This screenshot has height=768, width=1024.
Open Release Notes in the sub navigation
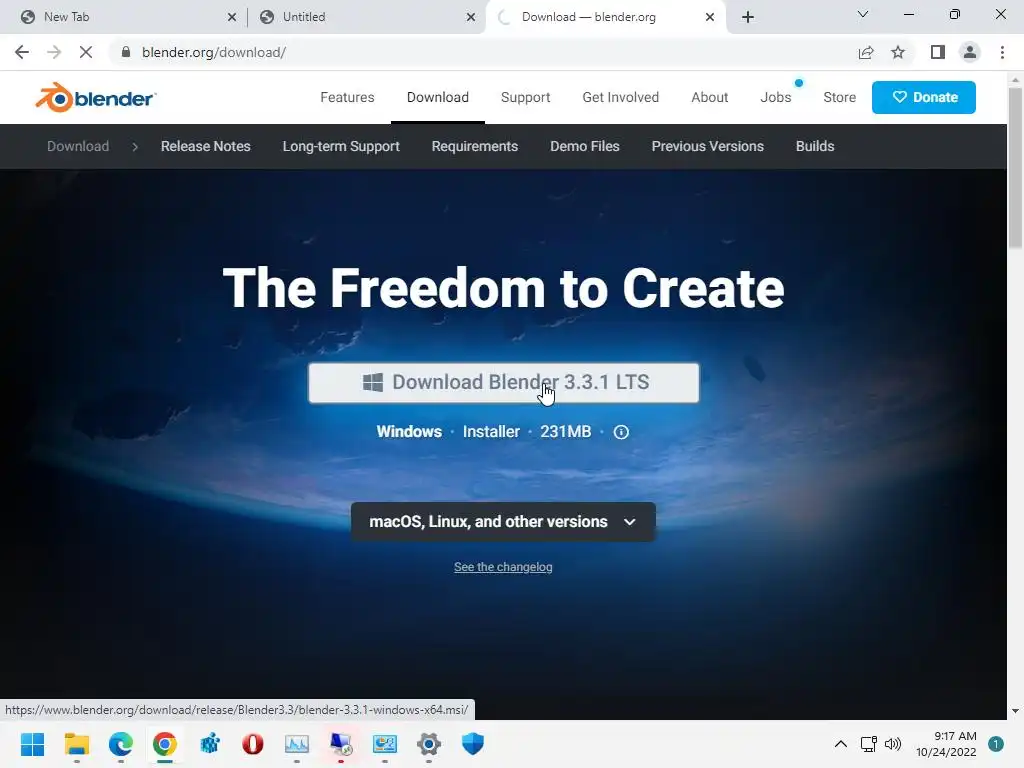point(206,146)
